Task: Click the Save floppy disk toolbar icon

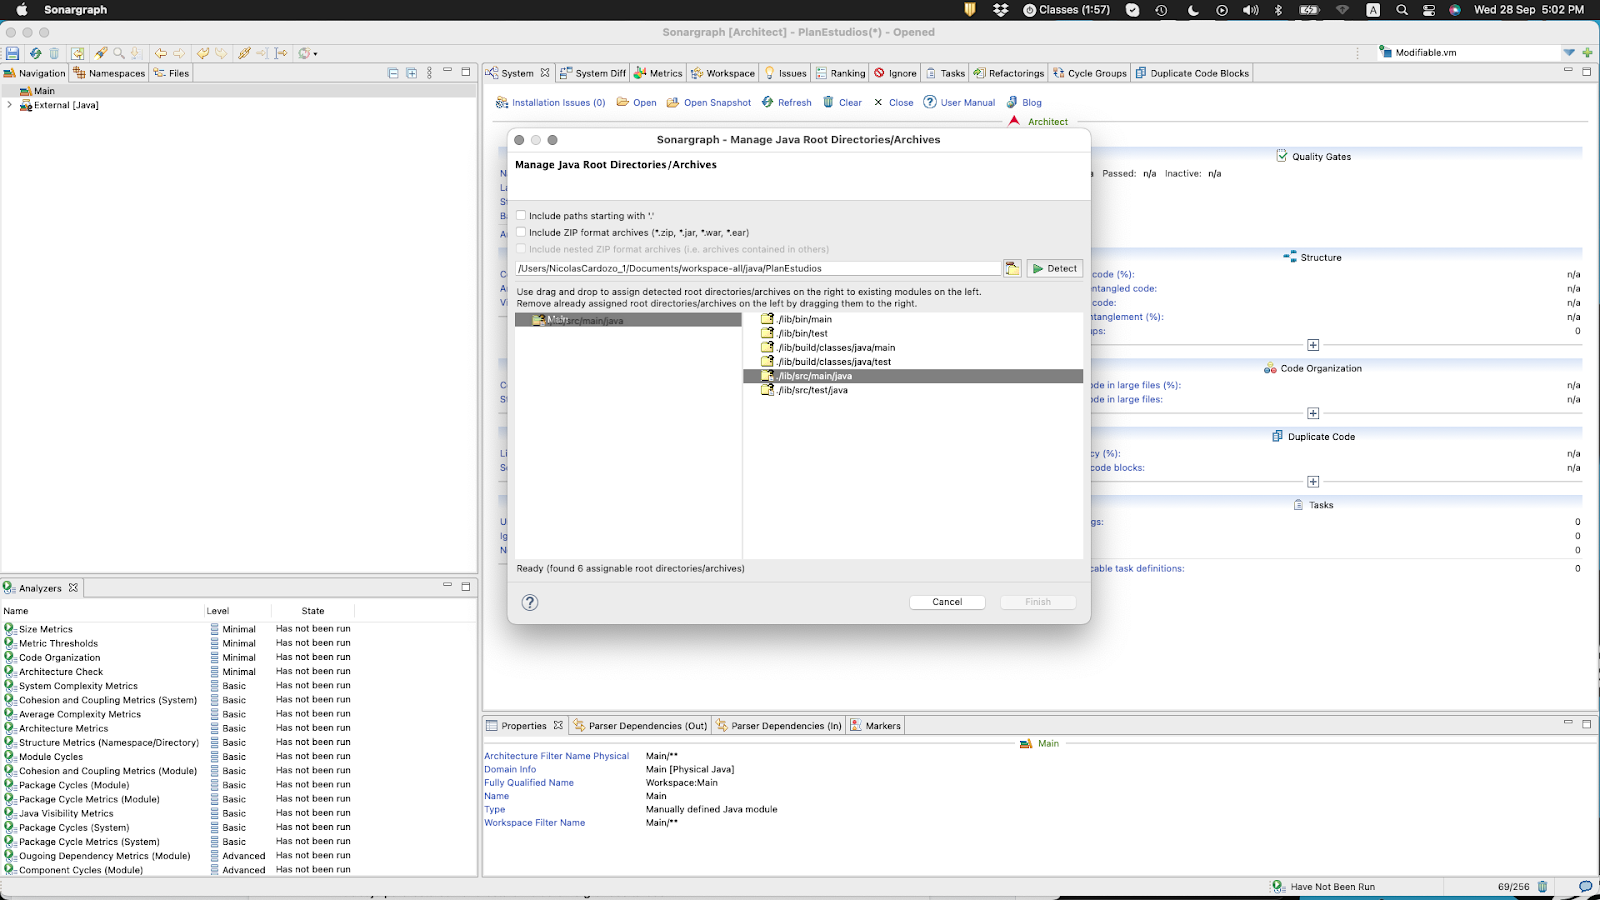Action: tap(12, 53)
